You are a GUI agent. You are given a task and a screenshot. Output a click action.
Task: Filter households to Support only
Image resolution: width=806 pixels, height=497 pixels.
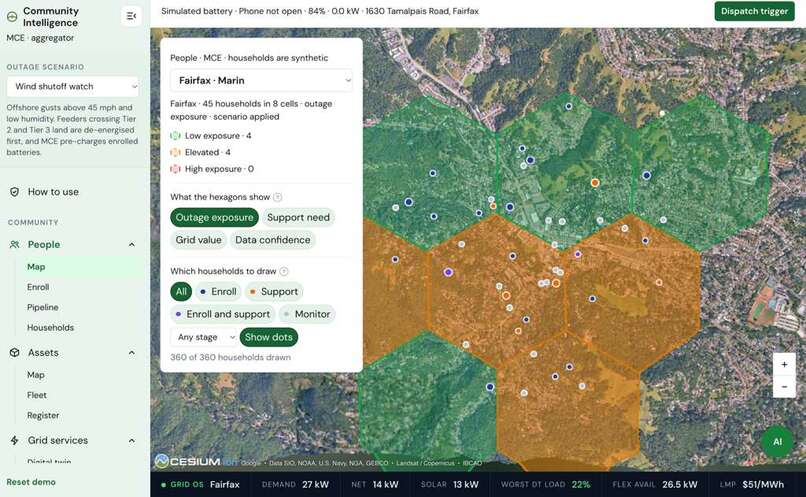click(274, 291)
